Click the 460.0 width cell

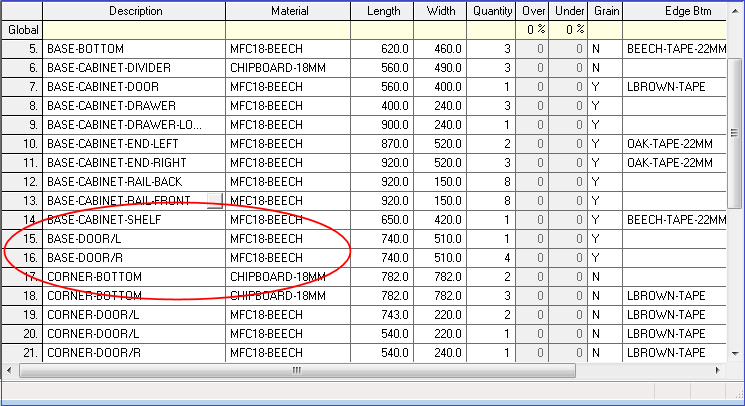point(440,49)
